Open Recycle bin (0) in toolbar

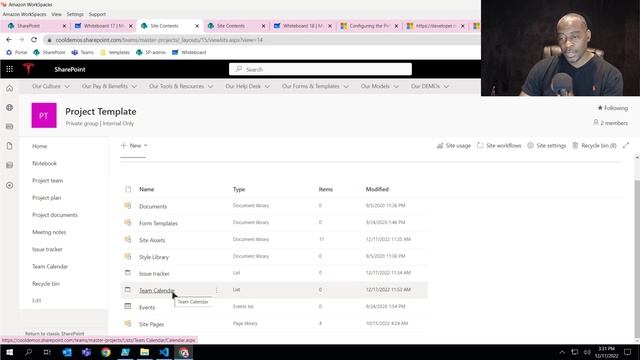pyautogui.click(x=594, y=145)
